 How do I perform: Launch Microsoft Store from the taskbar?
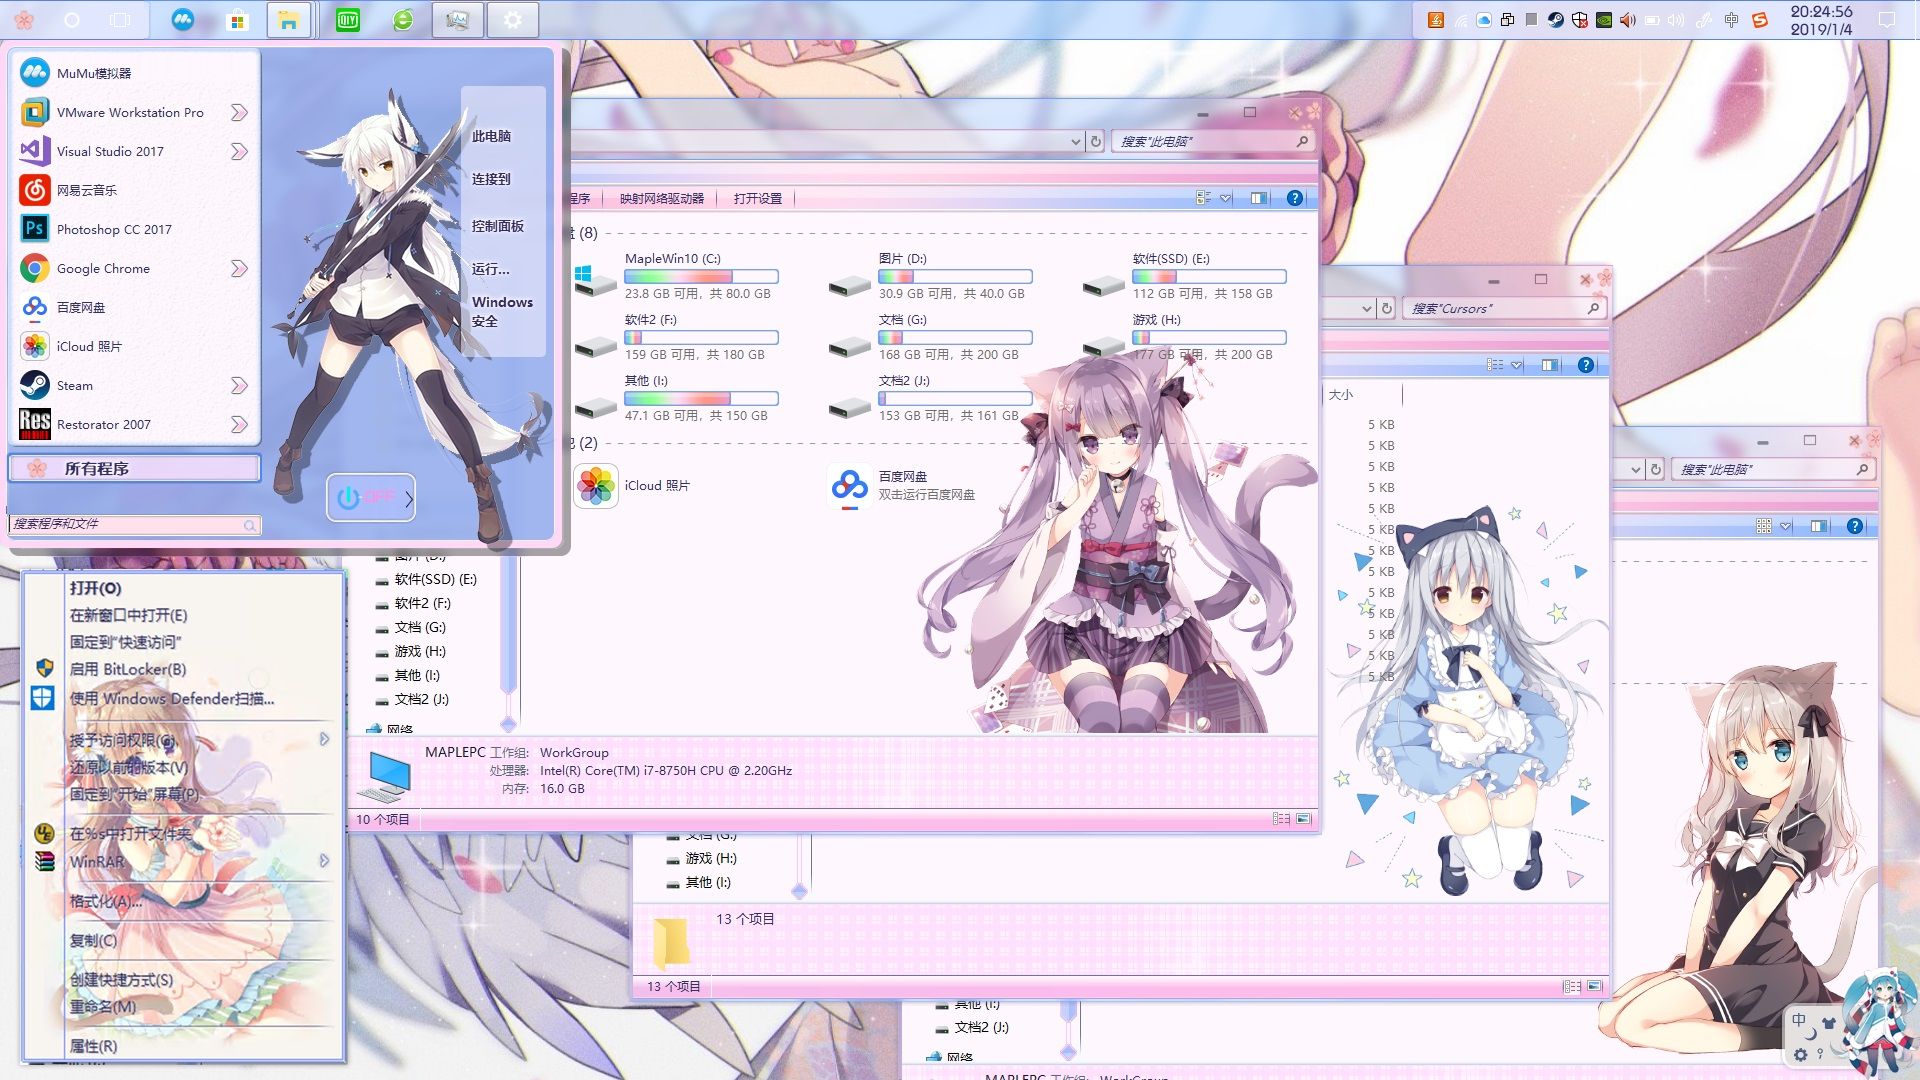(237, 20)
